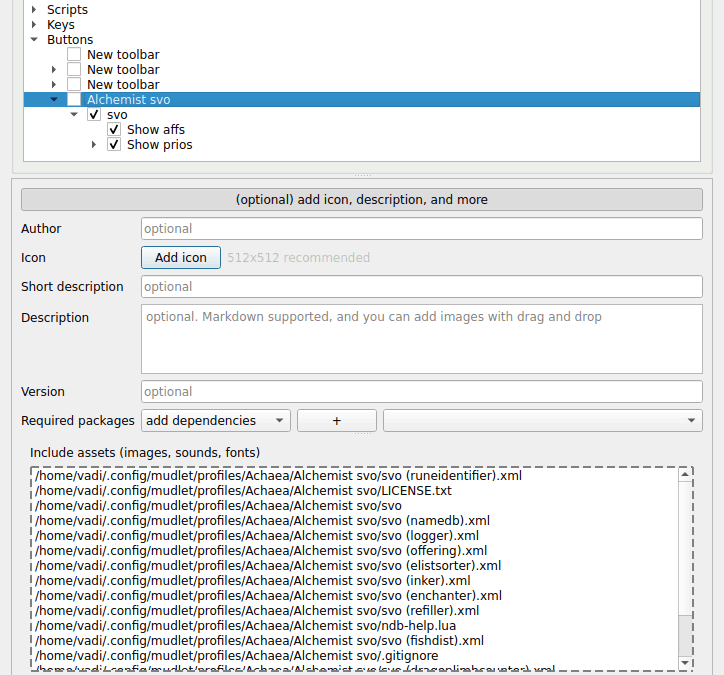
Task: Click the assets list scroll down arrow
Action: pyautogui.click(x=685, y=663)
